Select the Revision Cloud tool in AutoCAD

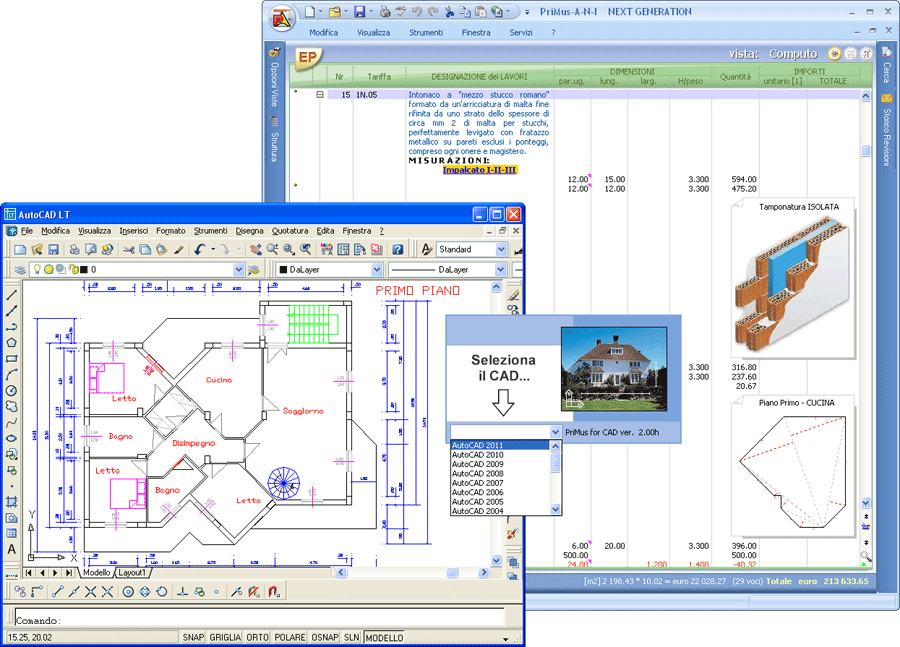click(11, 406)
